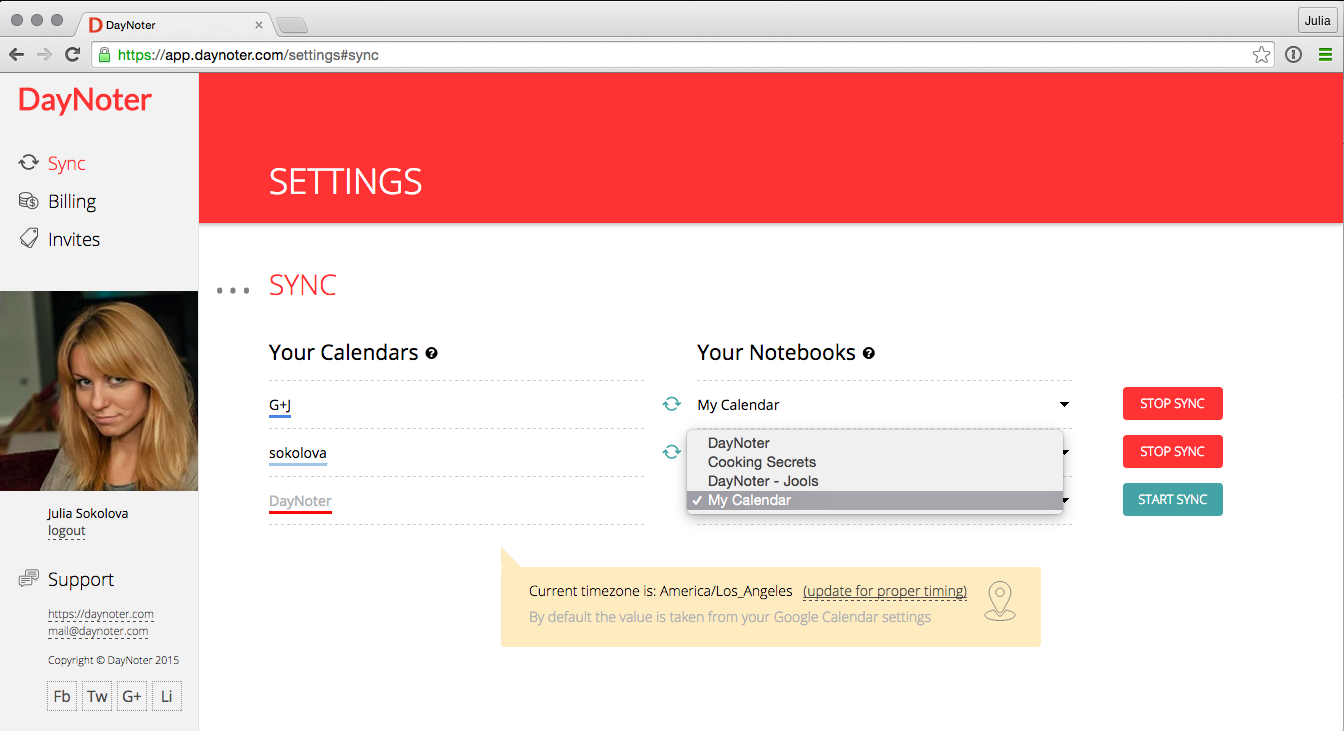This screenshot has height=731, width=1344.
Task: Click the Support chat bubble icon
Action: pyautogui.click(x=29, y=579)
